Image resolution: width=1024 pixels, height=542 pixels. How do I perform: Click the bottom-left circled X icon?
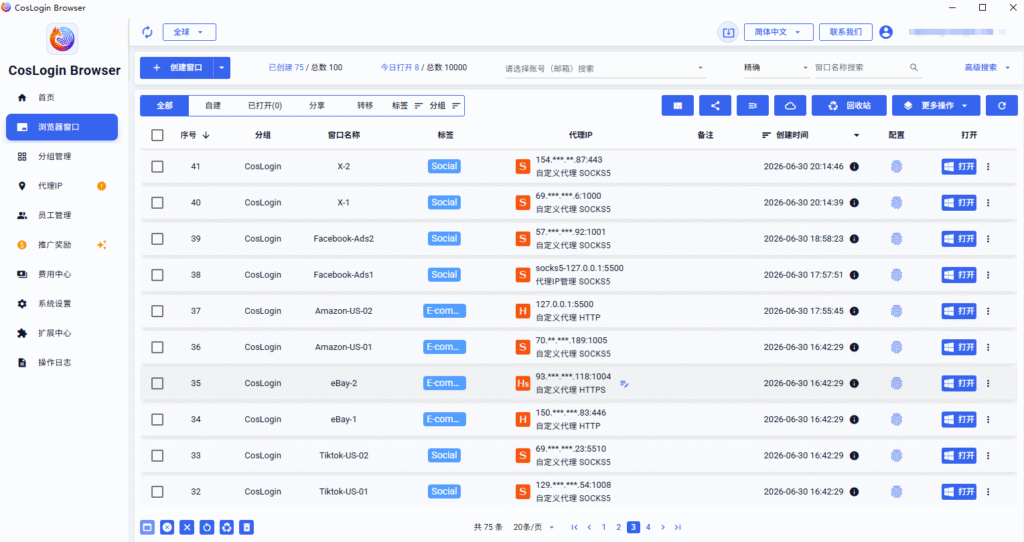tap(167, 527)
